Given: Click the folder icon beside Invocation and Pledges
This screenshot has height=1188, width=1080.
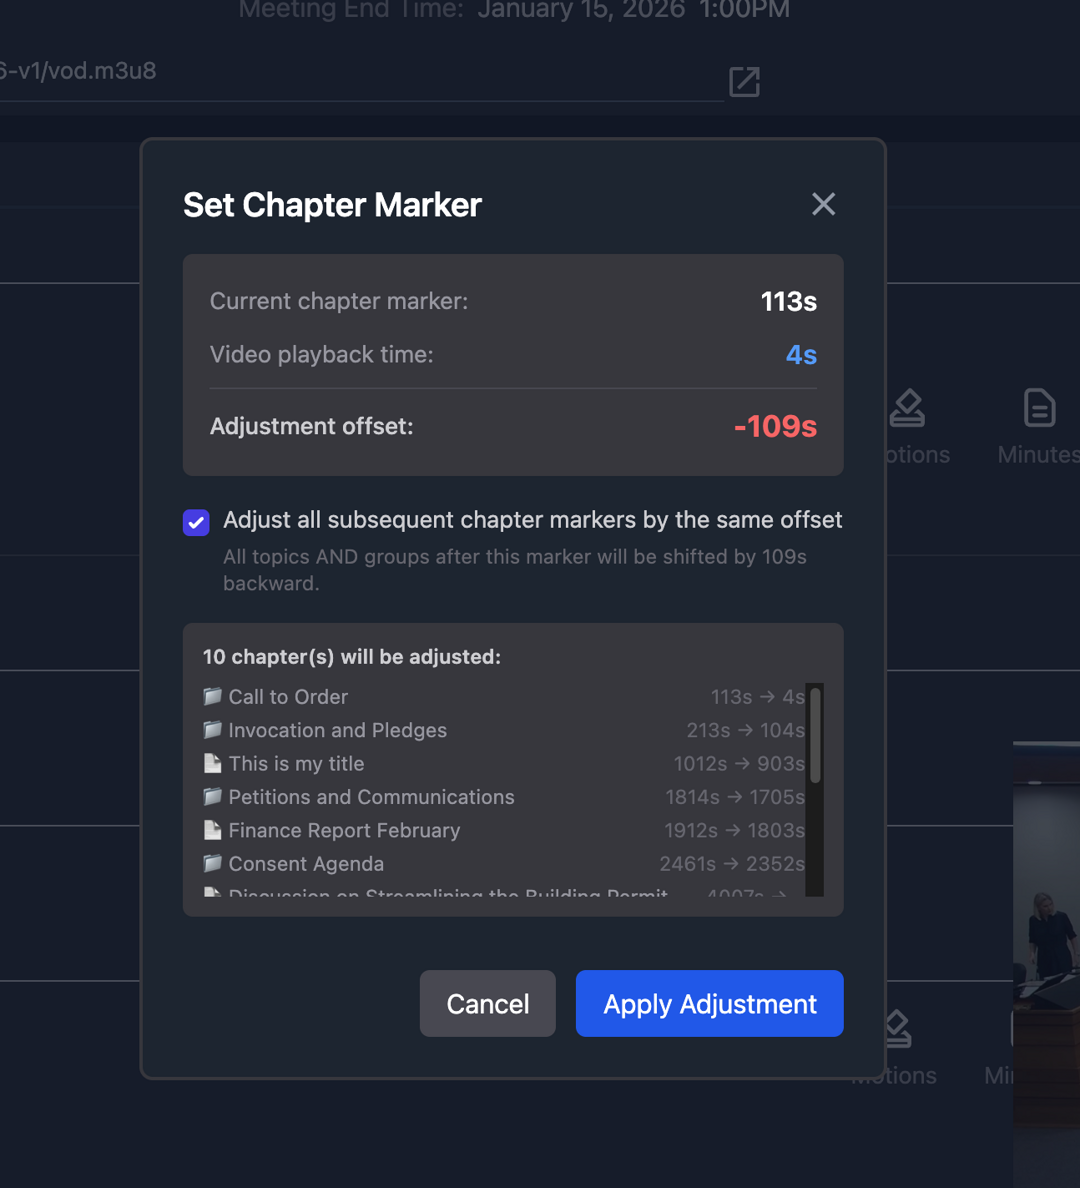Looking at the screenshot, I should (212, 730).
